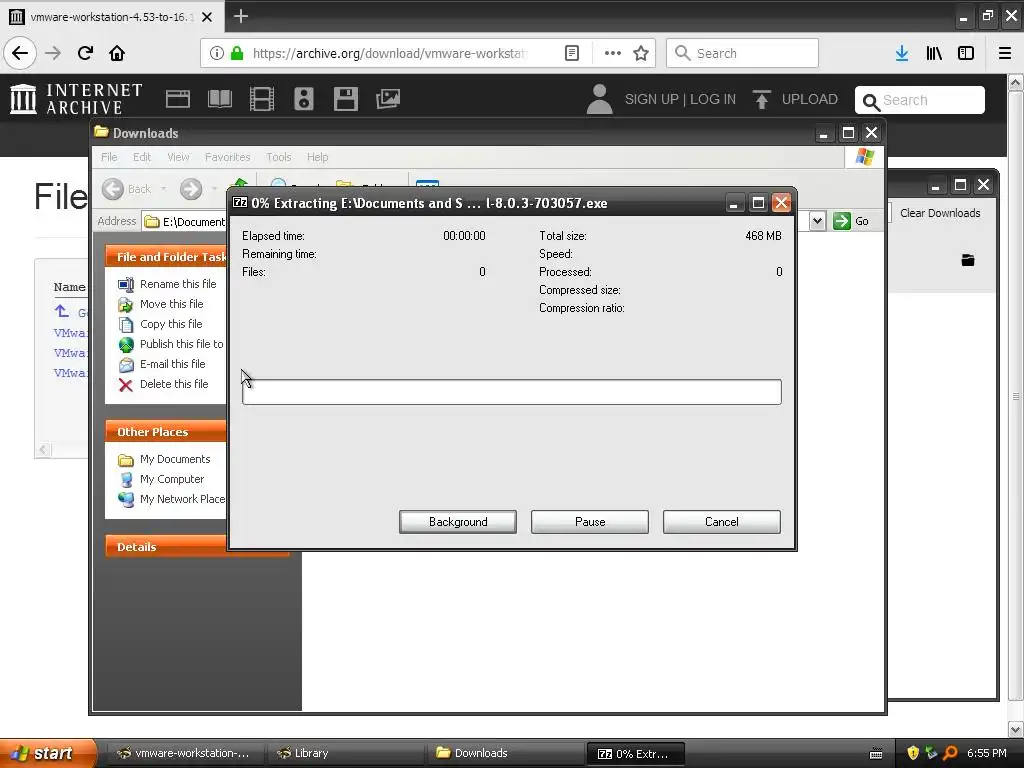The width and height of the screenshot is (1024, 768).
Task: Click Back in the Downloads explorer
Action: click(x=128, y=189)
